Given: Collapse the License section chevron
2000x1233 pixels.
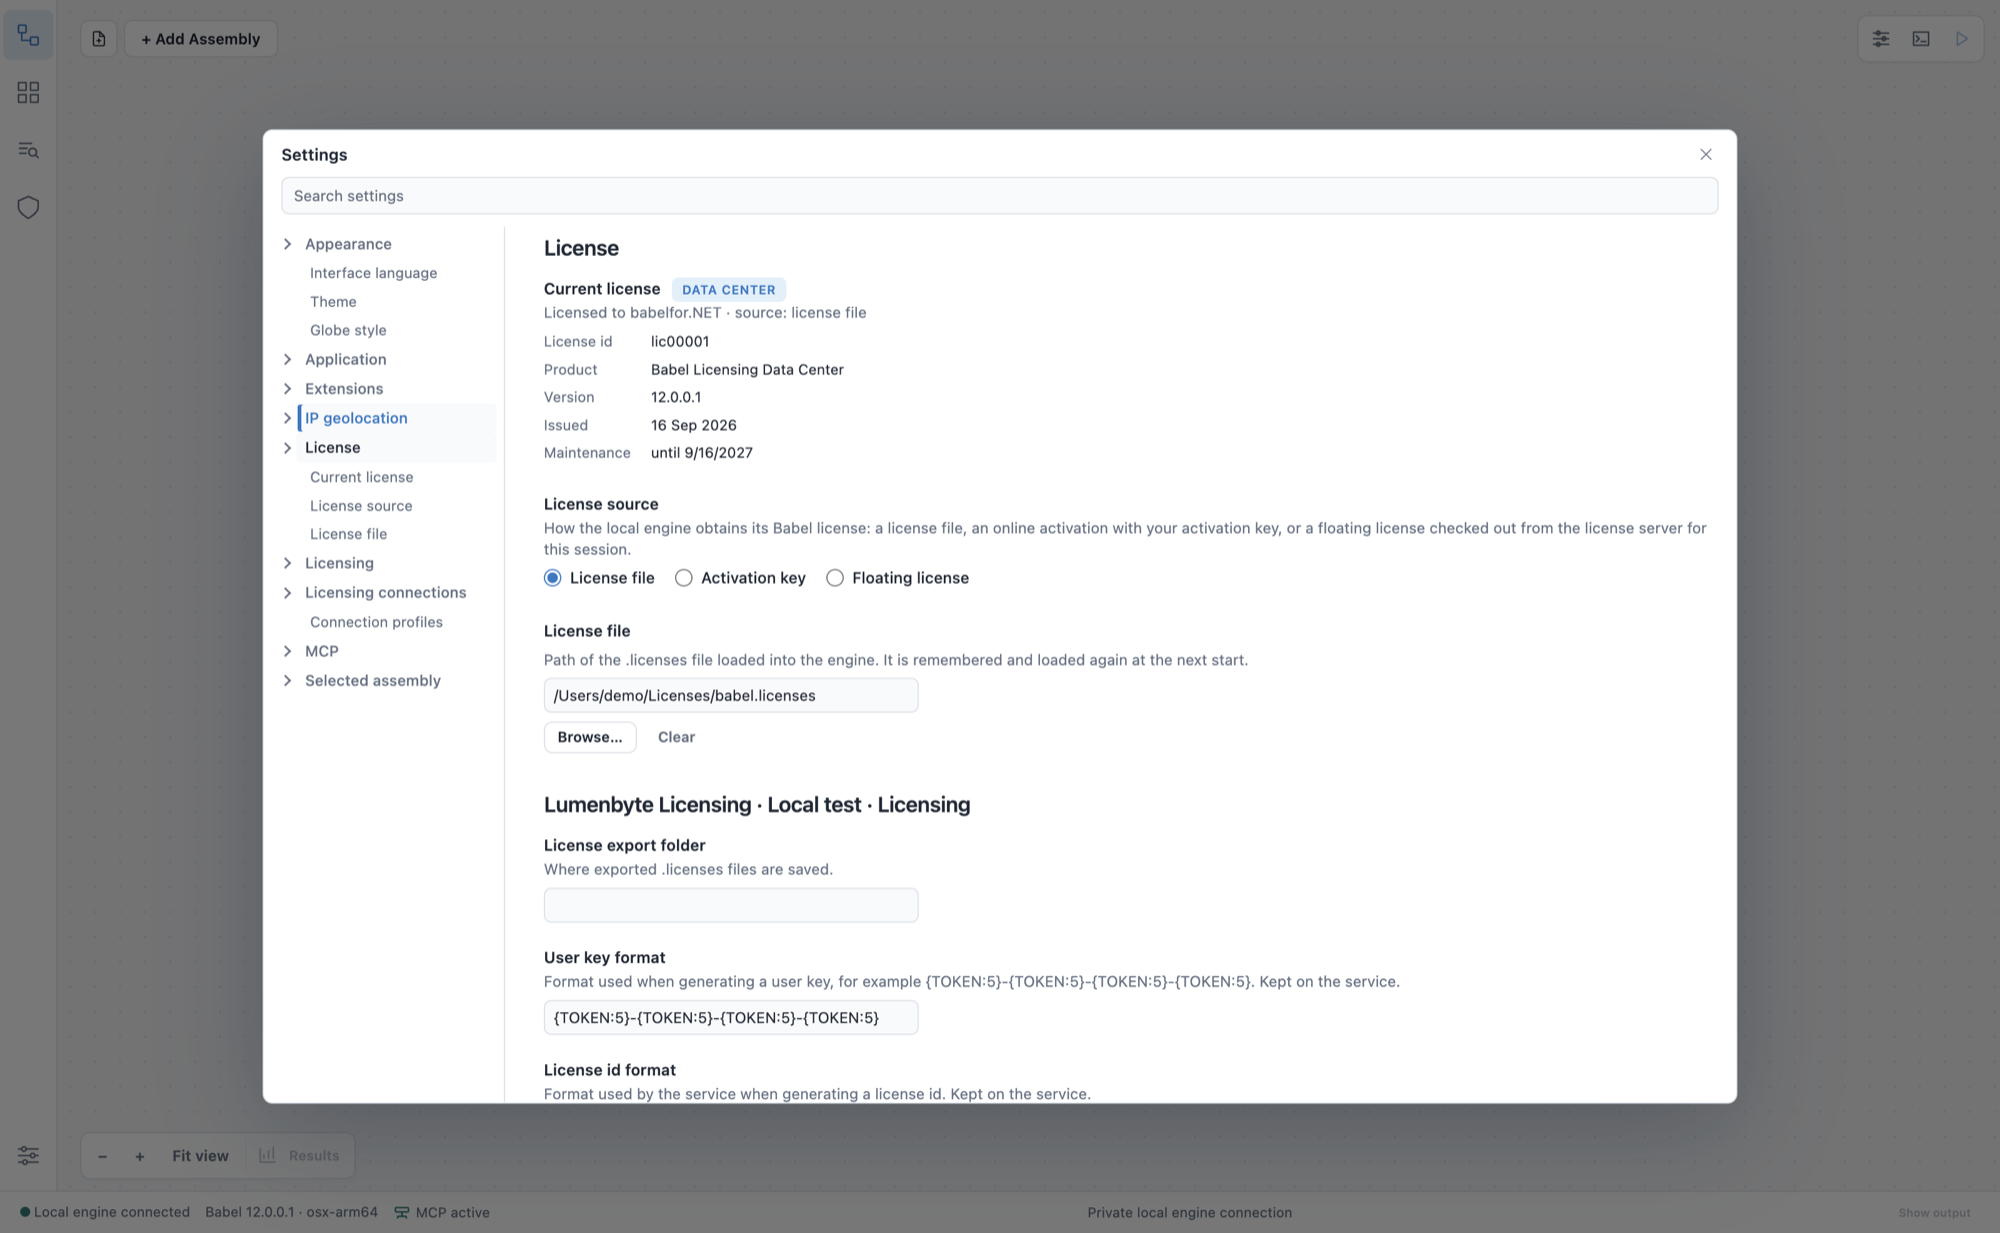Looking at the screenshot, I should tap(288, 447).
